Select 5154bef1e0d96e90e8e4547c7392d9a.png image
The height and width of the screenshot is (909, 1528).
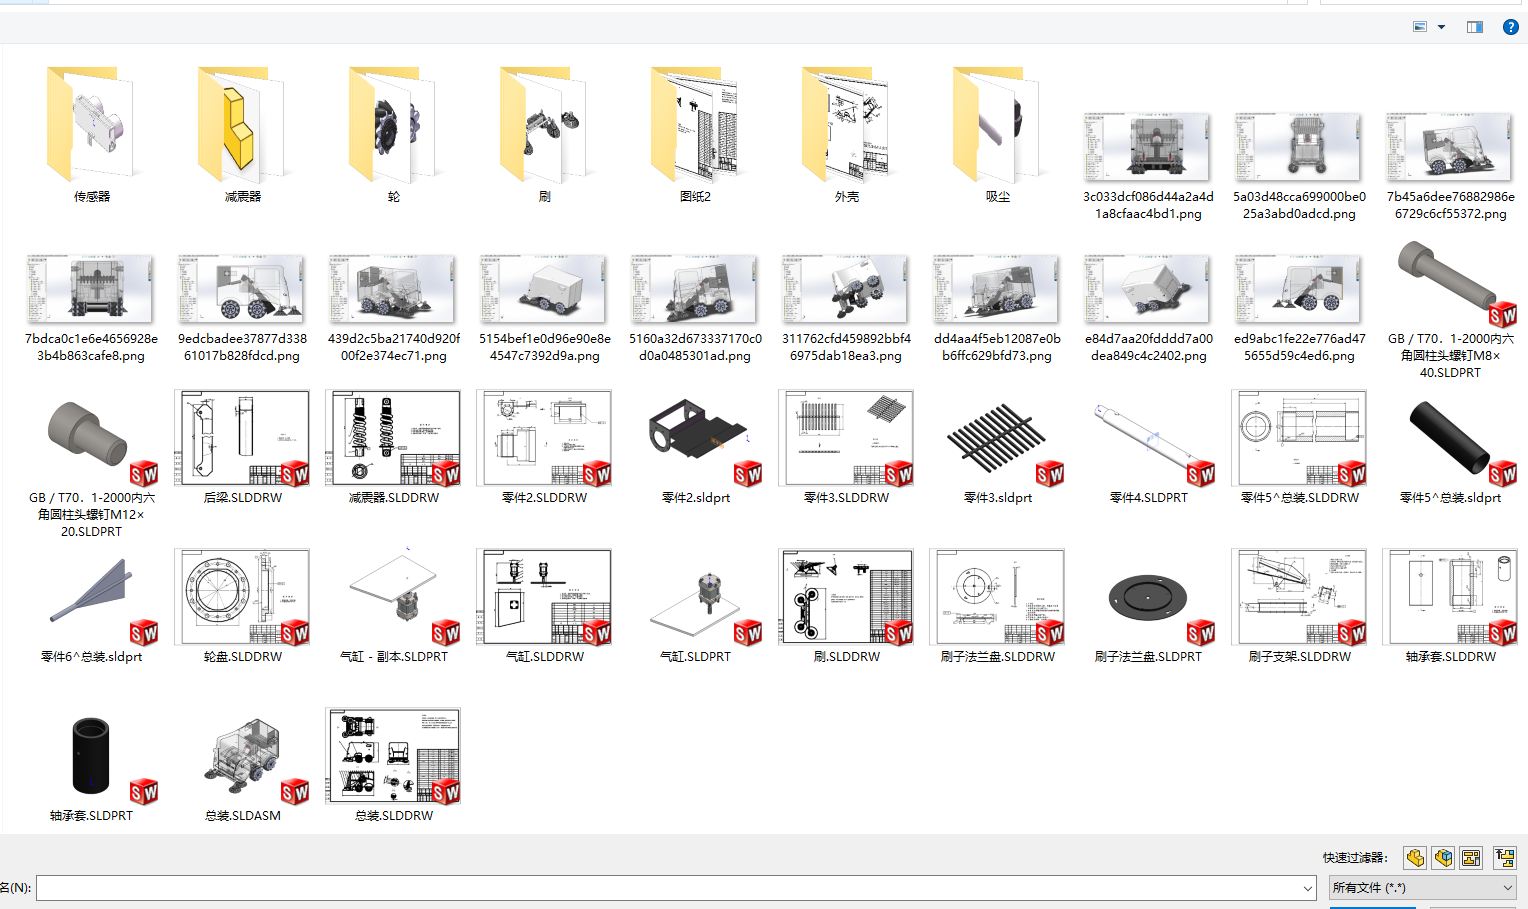[545, 308]
